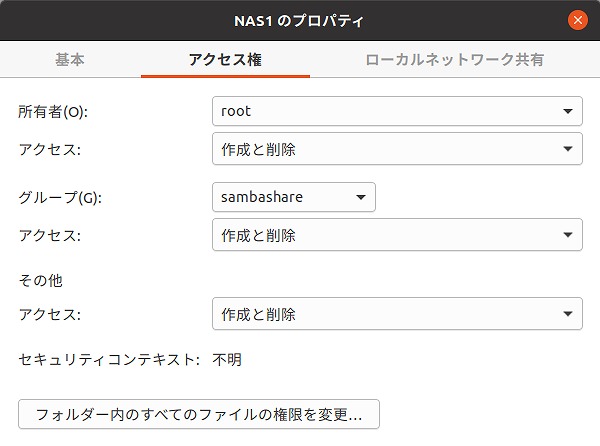Switch to the 基本 tab
Image resolution: width=600 pixels, height=446 pixels.
pyautogui.click(x=70, y=60)
